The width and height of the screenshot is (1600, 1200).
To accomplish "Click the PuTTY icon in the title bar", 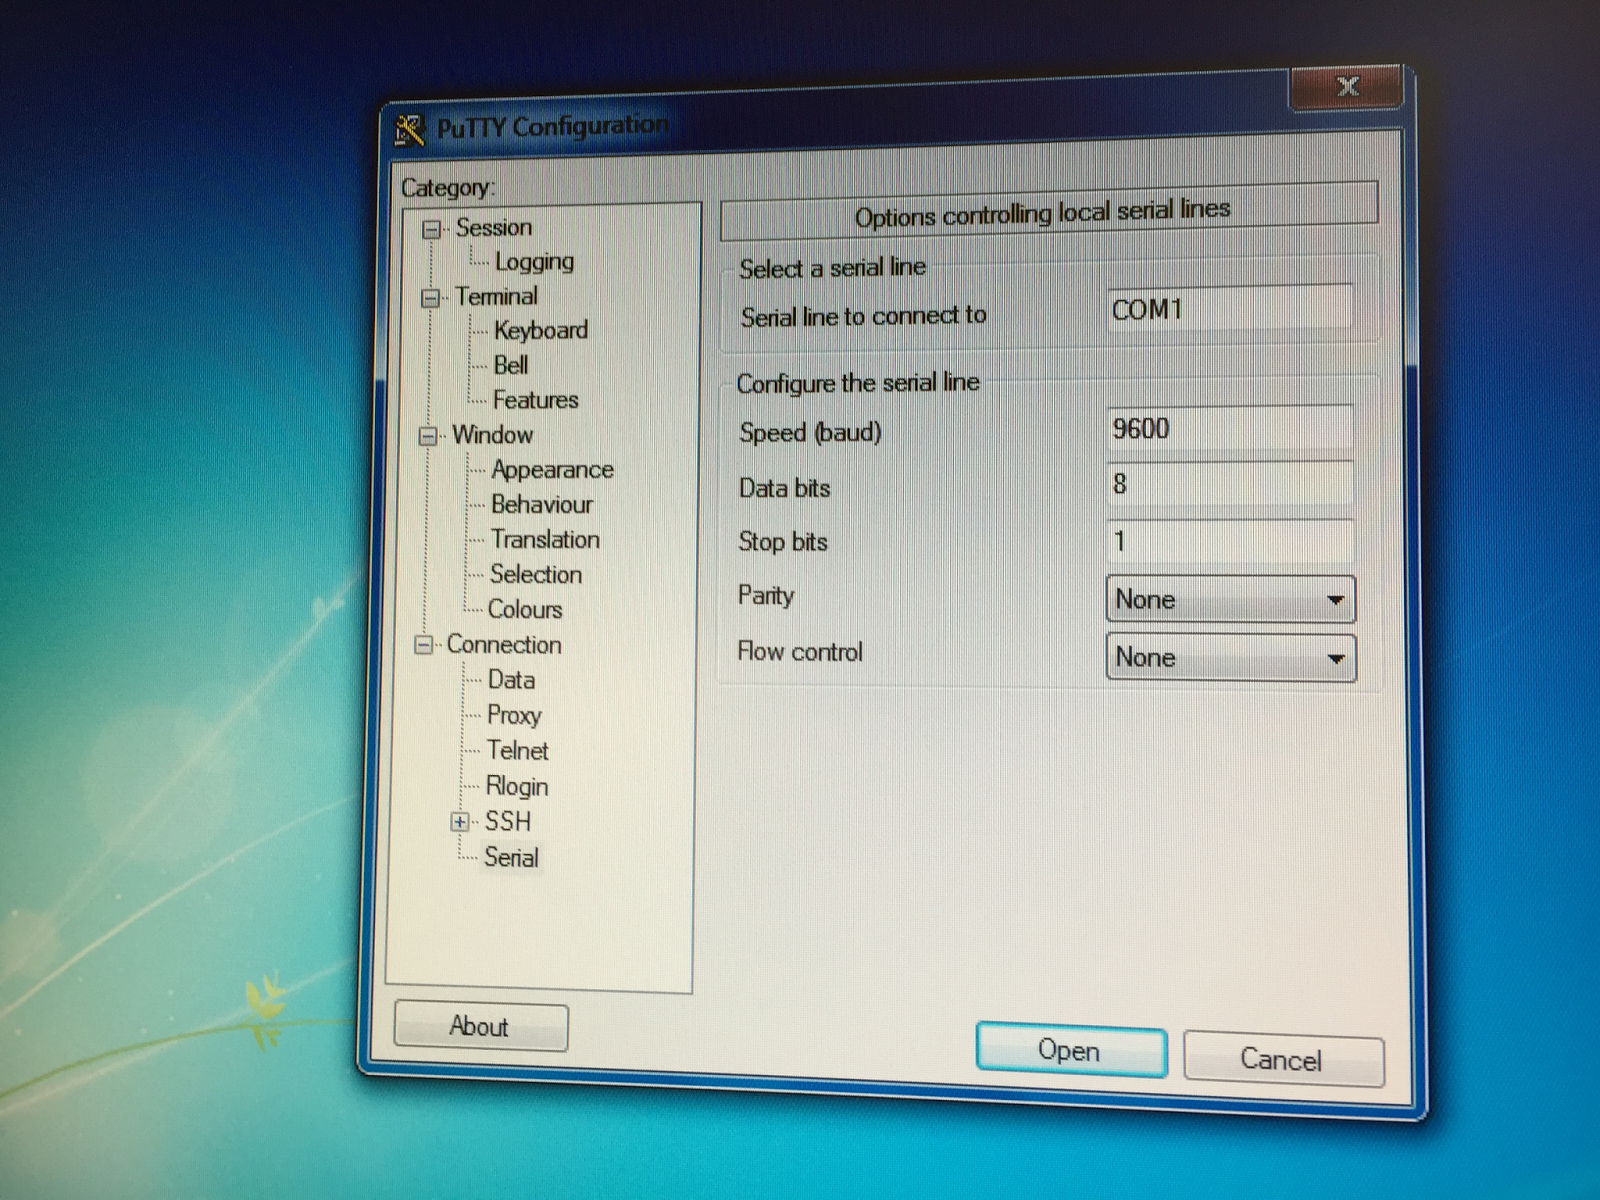I will click(408, 127).
